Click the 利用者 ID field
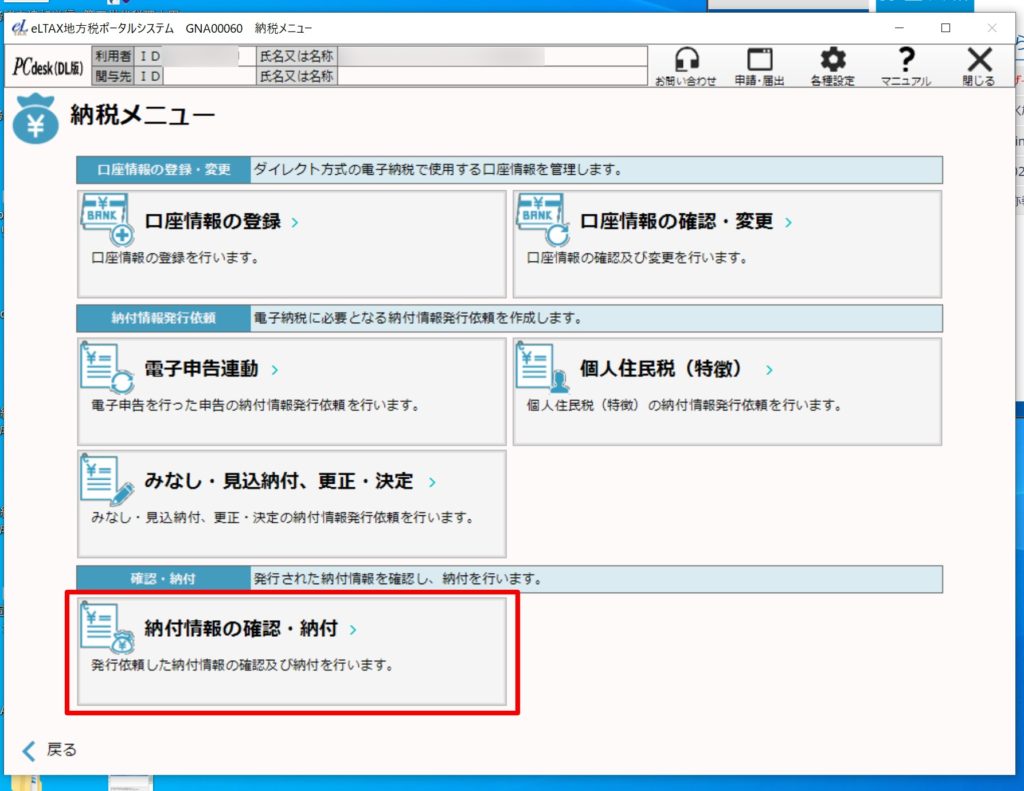This screenshot has width=1024, height=791. (198, 56)
